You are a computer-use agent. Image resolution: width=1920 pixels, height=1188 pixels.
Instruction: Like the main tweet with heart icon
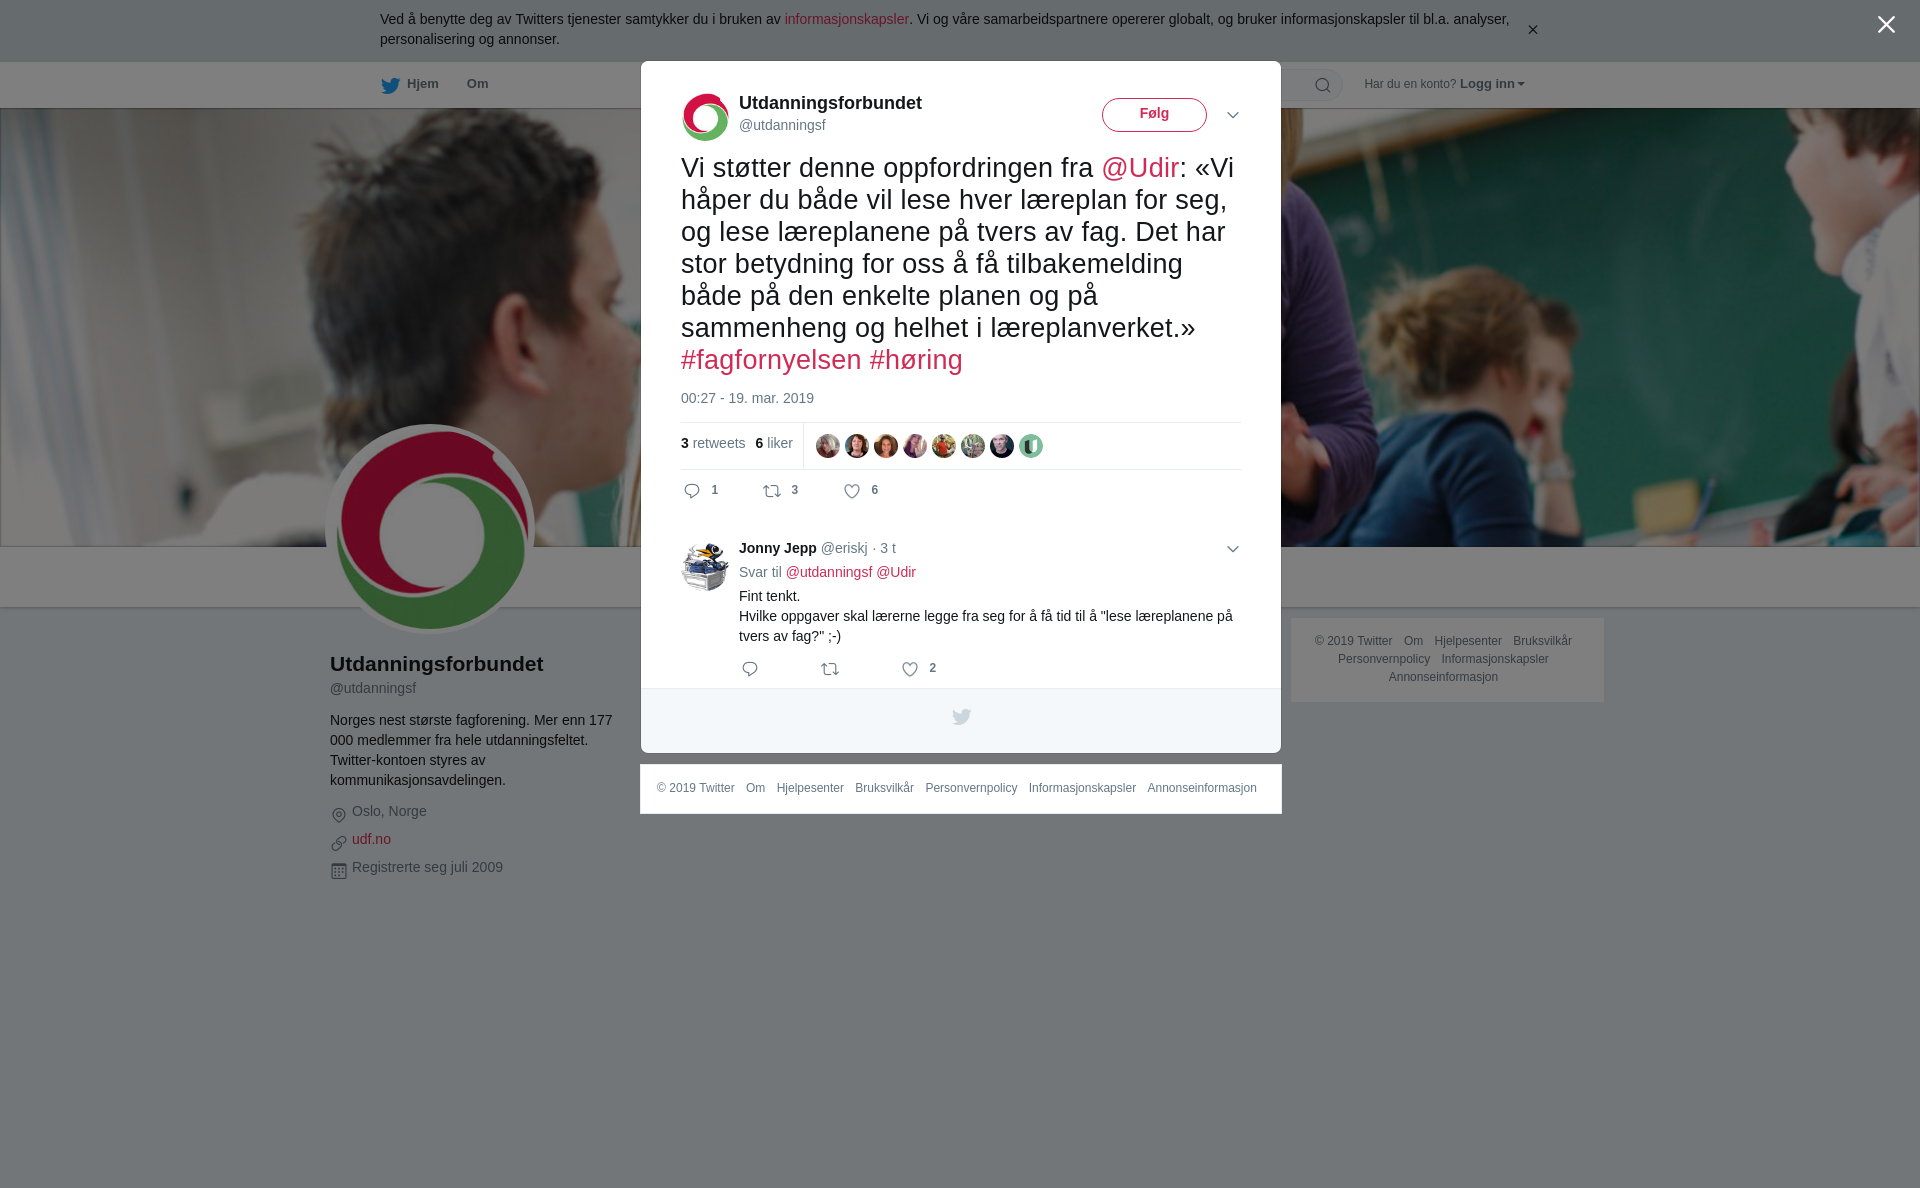click(852, 491)
